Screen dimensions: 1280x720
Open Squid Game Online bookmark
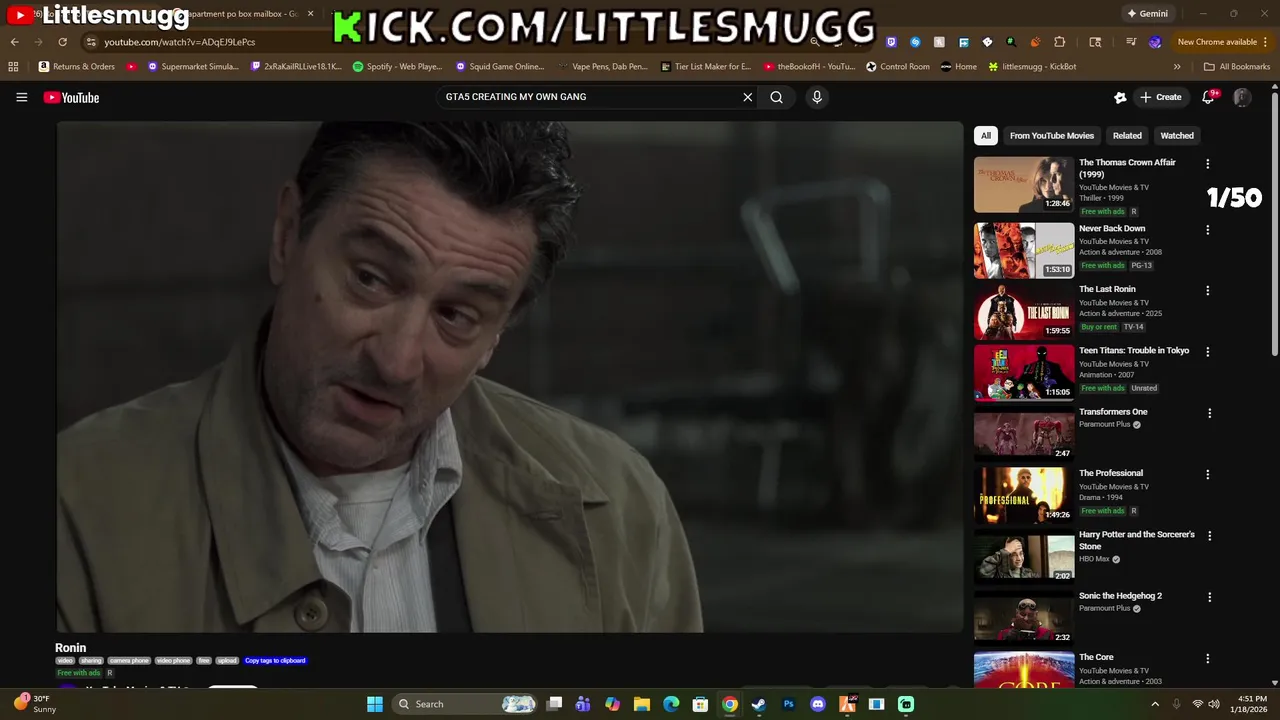(500, 67)
